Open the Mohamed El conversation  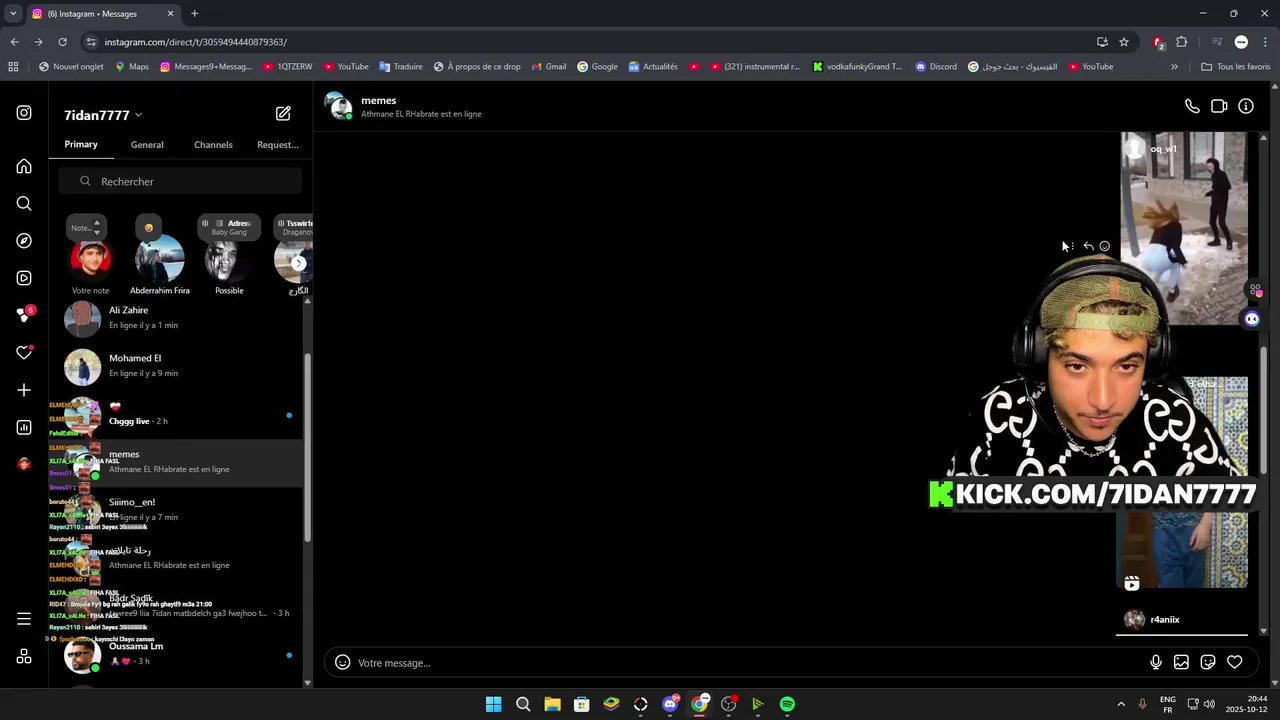tap(176, 367)
